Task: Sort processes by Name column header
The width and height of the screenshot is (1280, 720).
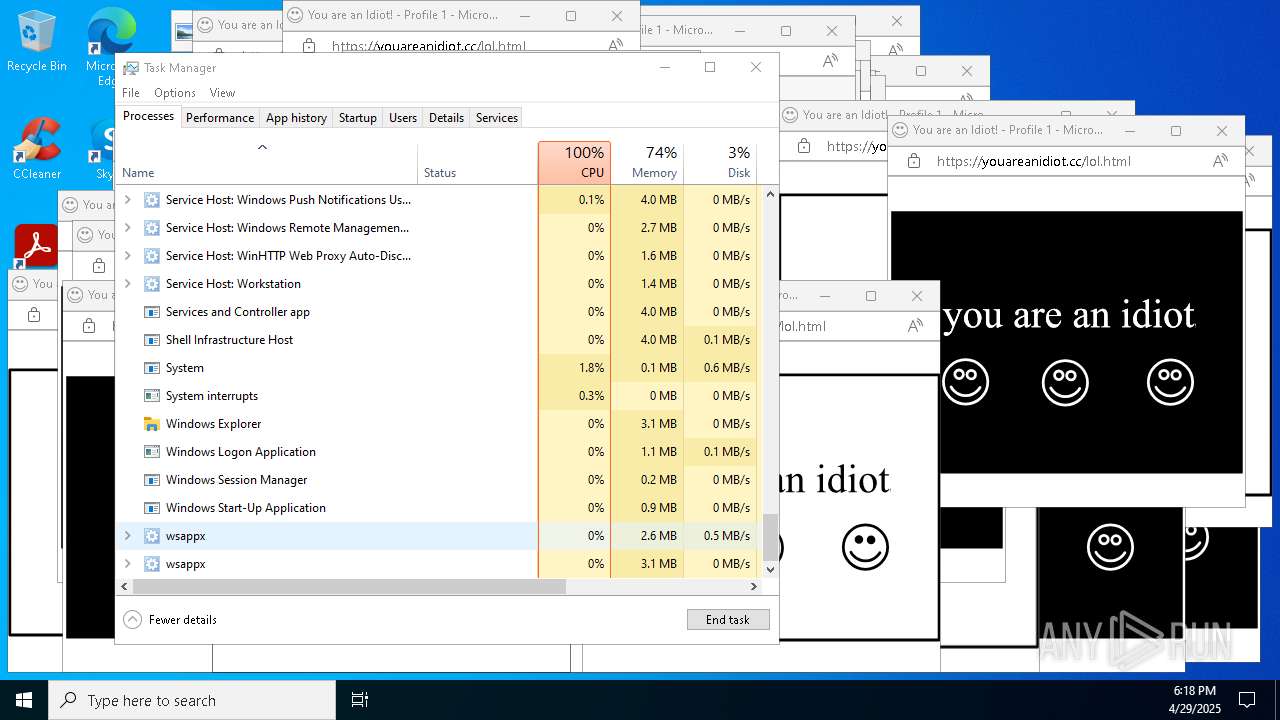Action: (267, 162)
